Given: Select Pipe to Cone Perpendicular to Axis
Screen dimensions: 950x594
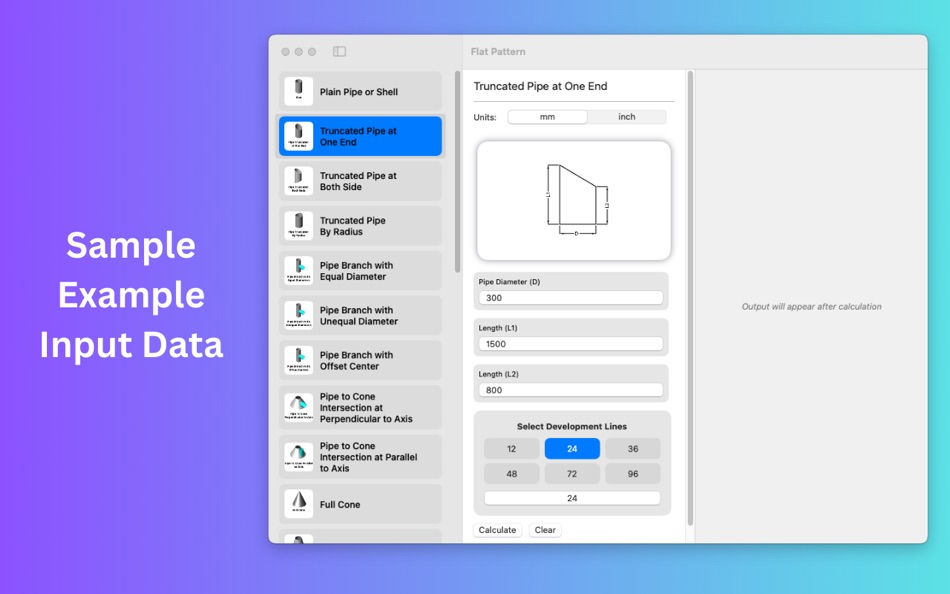Looking at the screenshot, I should click(360, 407).
